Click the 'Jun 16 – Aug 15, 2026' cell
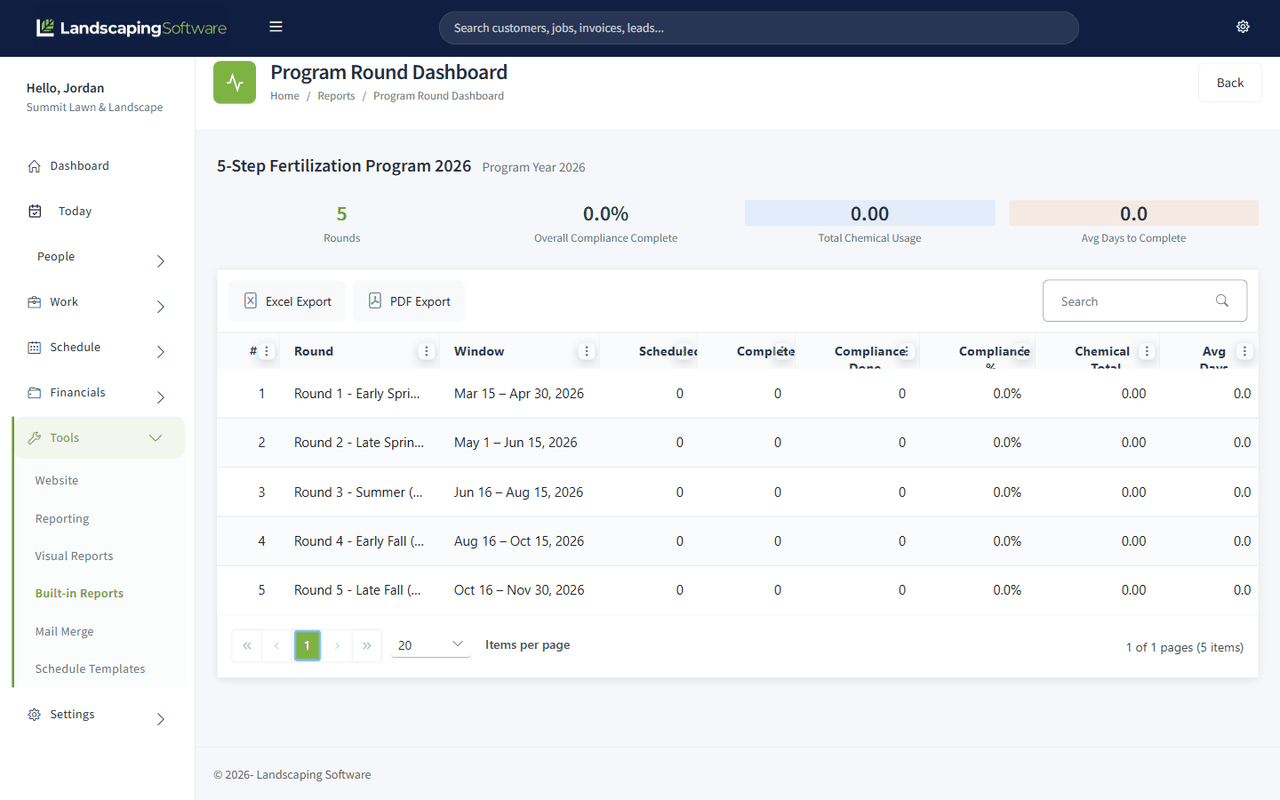This screenshot has width=1280, height=800. click(518, 492)
